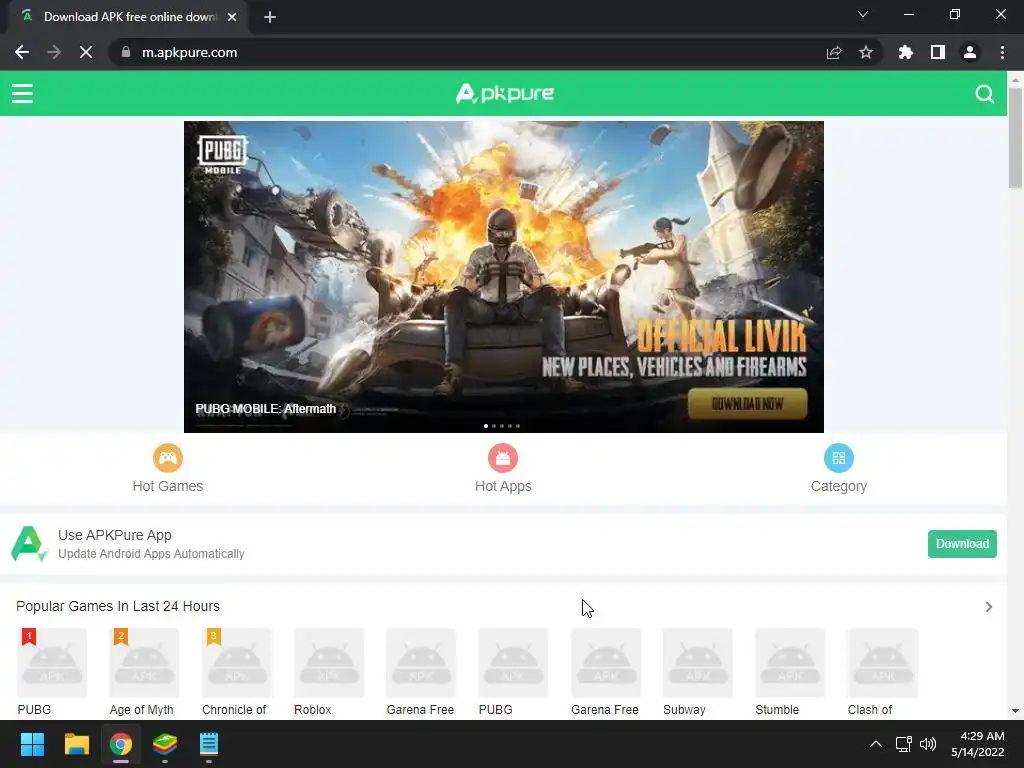The image size is (1024, 768).
Task: Open the Category text link
Action: 839,486
